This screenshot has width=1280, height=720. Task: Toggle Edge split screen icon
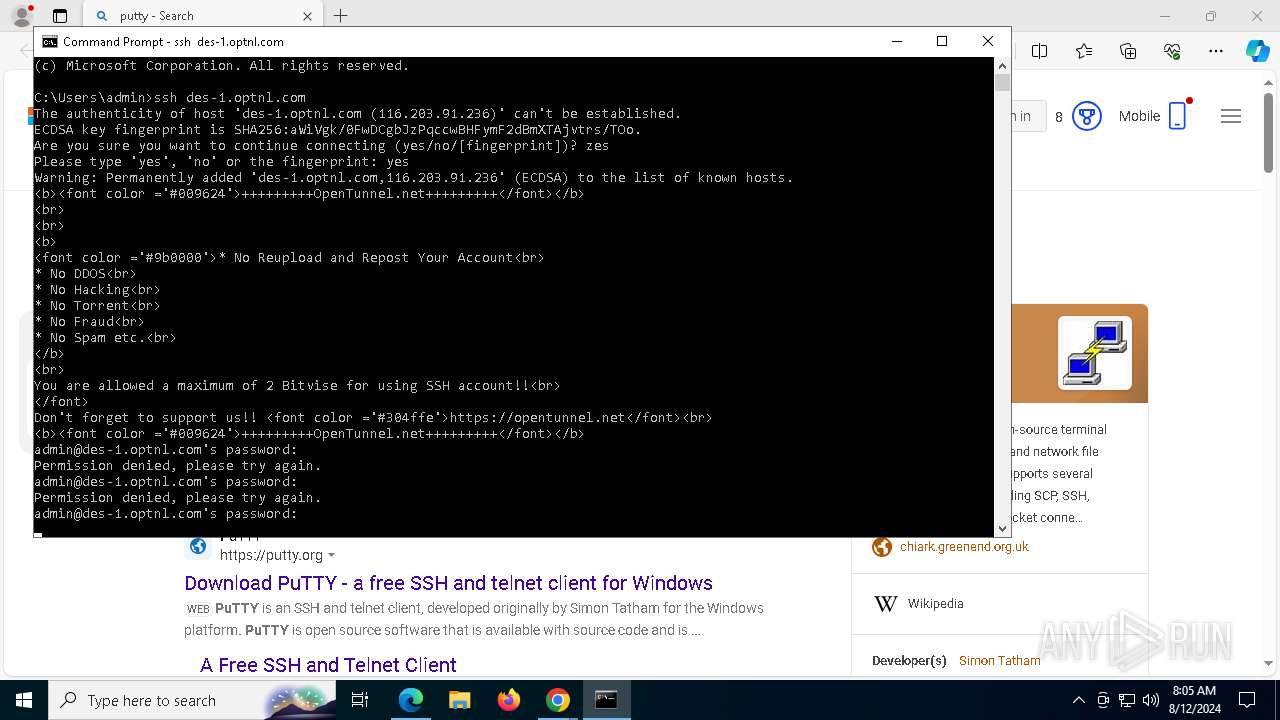[1040, 51]
